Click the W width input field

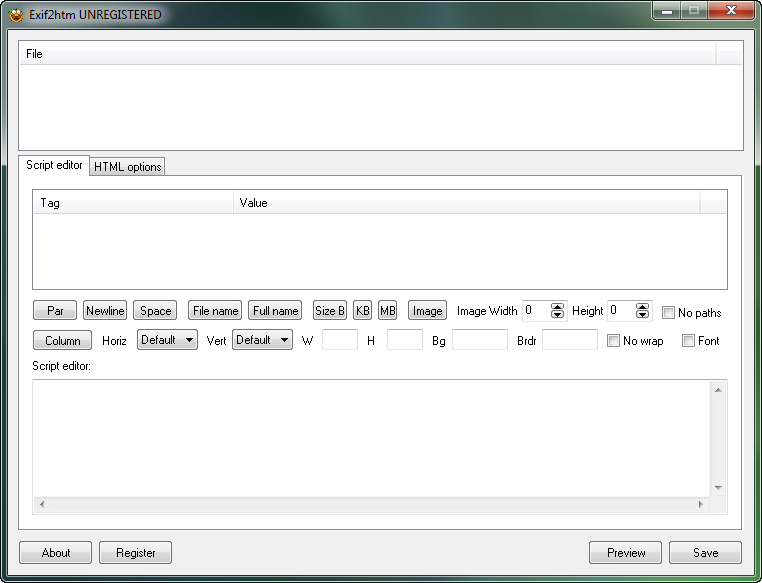pyautogui.click(x=340, y=340)
